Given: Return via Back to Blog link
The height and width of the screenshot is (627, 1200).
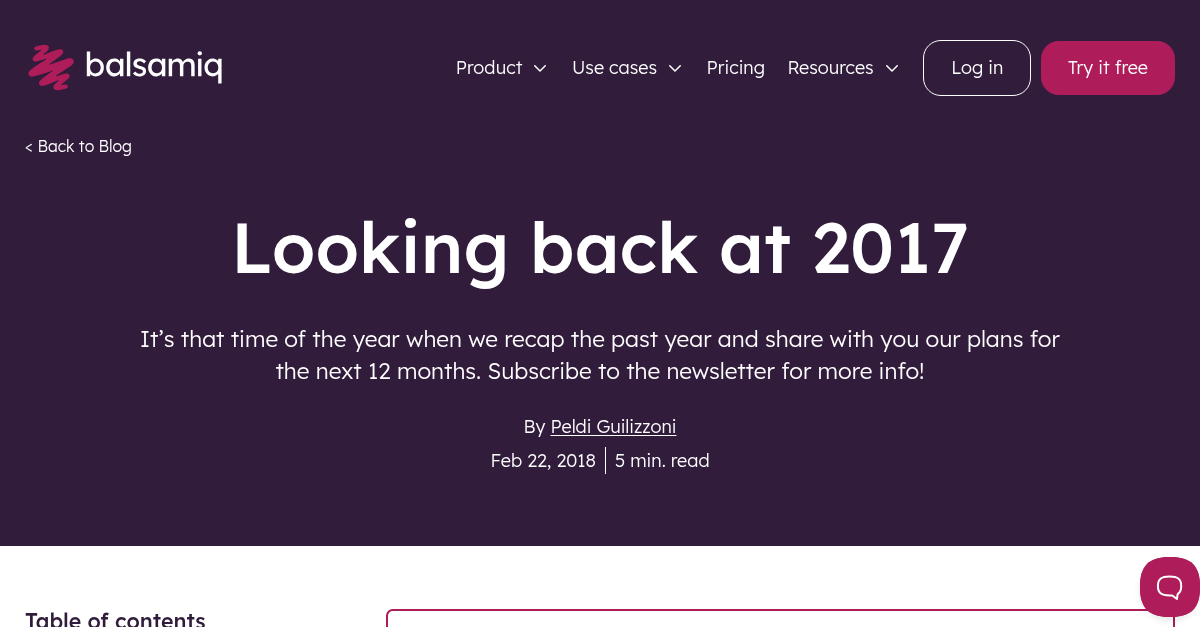Looking at the screenshot, I should point(78,146).
